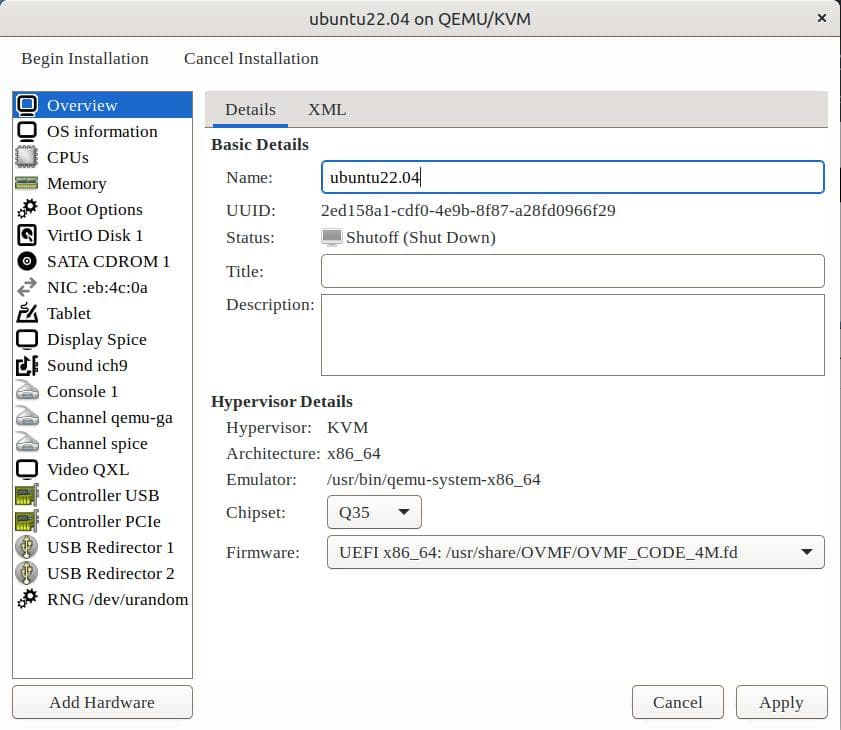Click the VirtIO Disk 1 drive icon
This screenshot has height=730, width=841.
[x=27, y=235]
